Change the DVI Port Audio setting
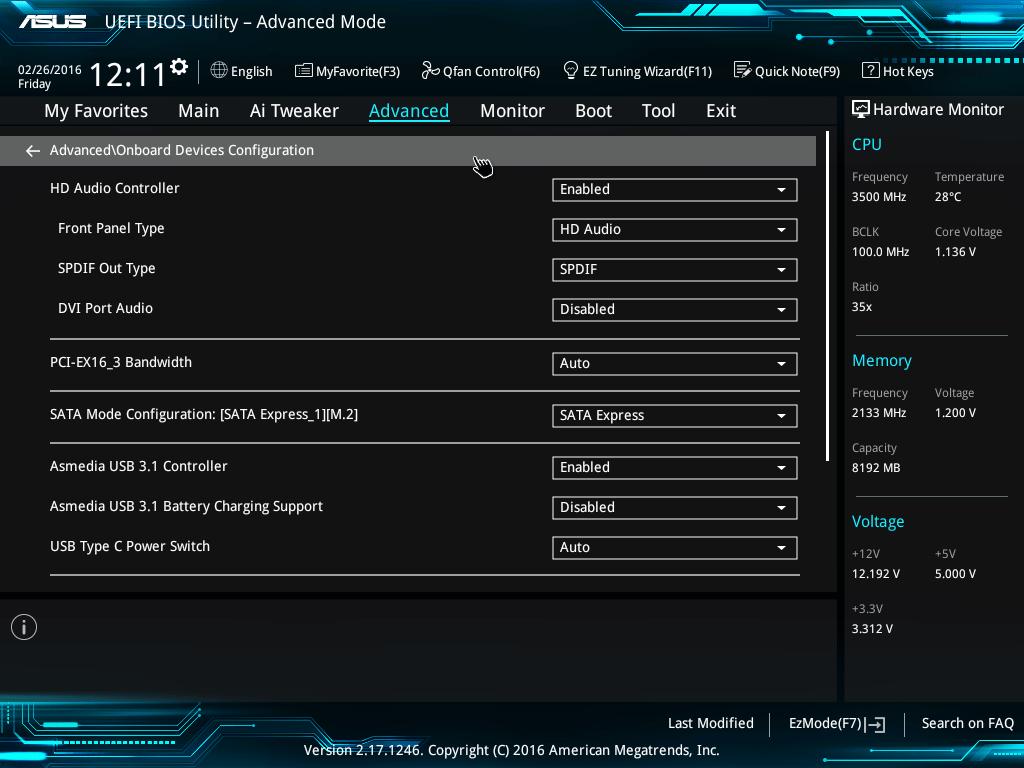 pos(674,309)
